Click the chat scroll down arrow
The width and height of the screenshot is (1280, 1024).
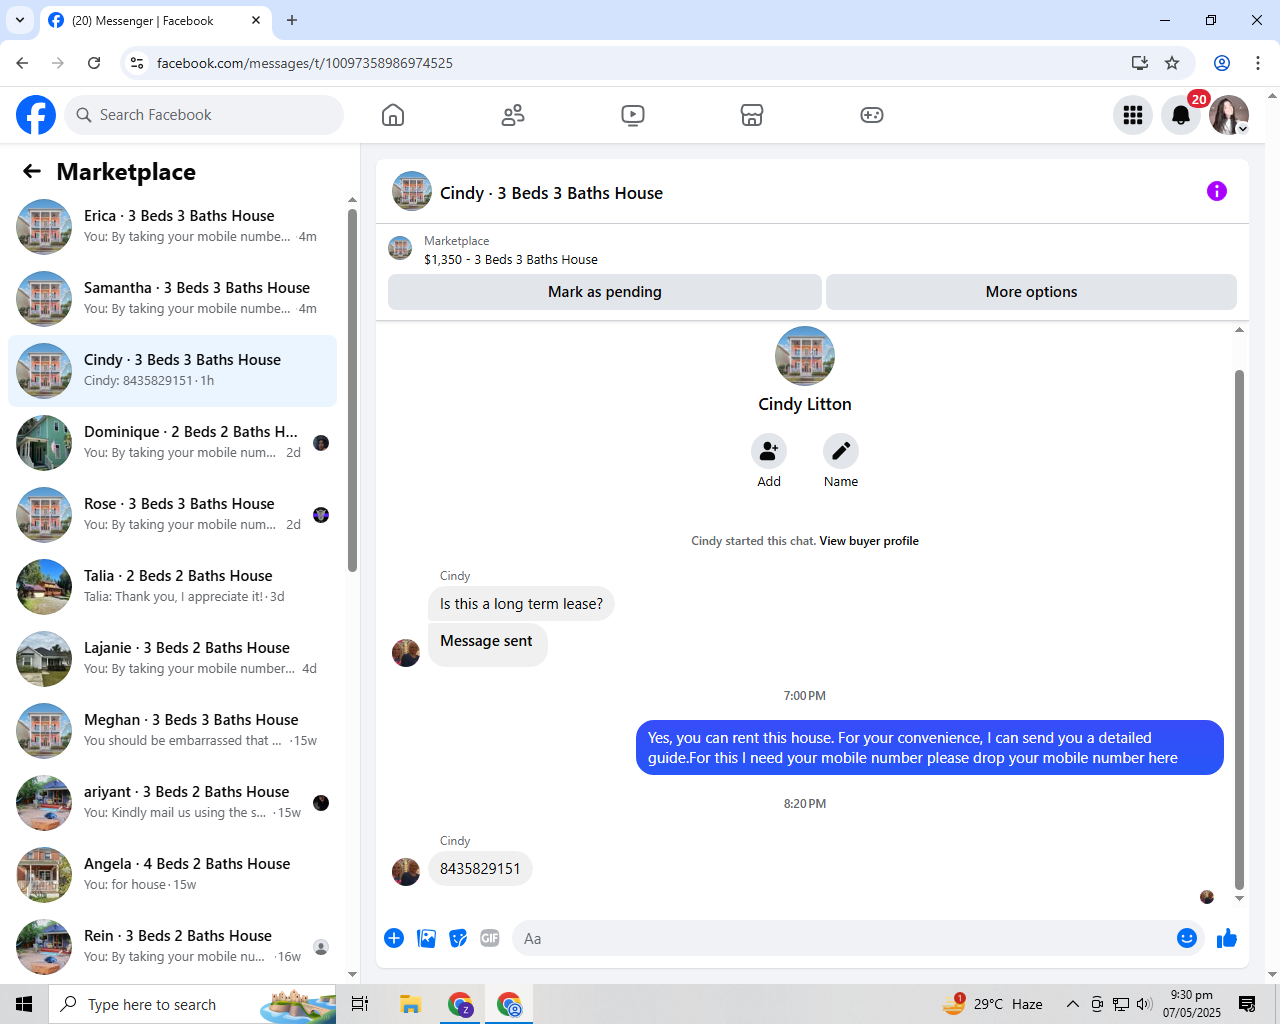tap(1239, 899)
